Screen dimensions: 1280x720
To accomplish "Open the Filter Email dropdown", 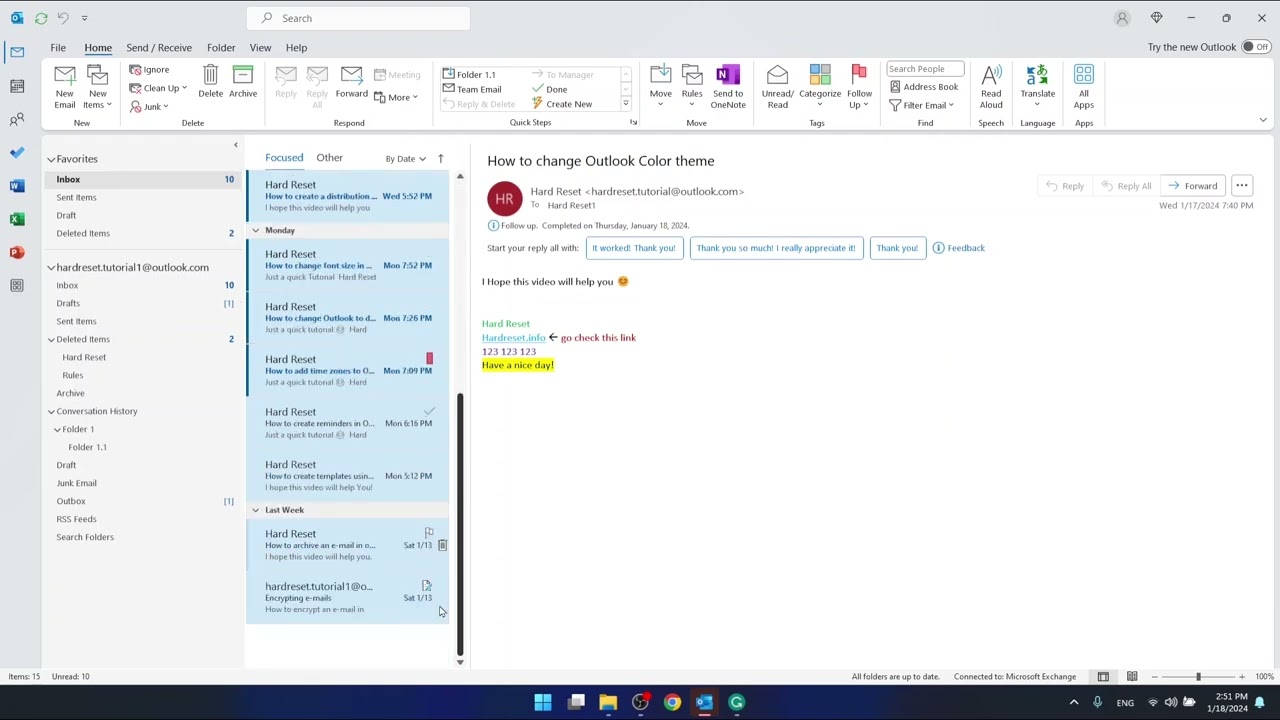I will [921, 105].
